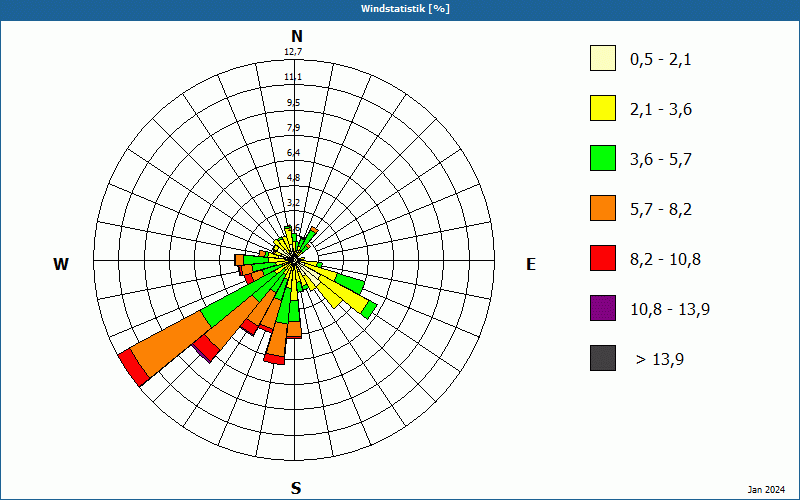This screenshot has height=500, width=800.
Task: Select the 3,6 - 5,7 green legend swatch
Action: (603, 158)
